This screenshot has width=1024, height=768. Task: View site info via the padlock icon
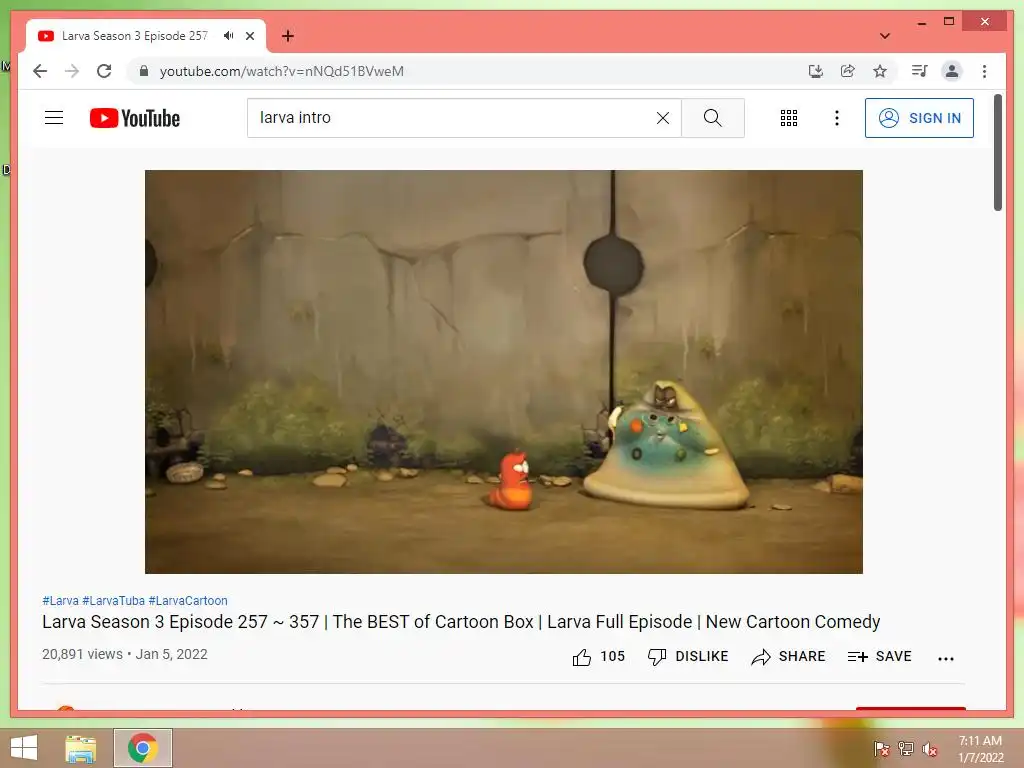[x=144, y=71]
